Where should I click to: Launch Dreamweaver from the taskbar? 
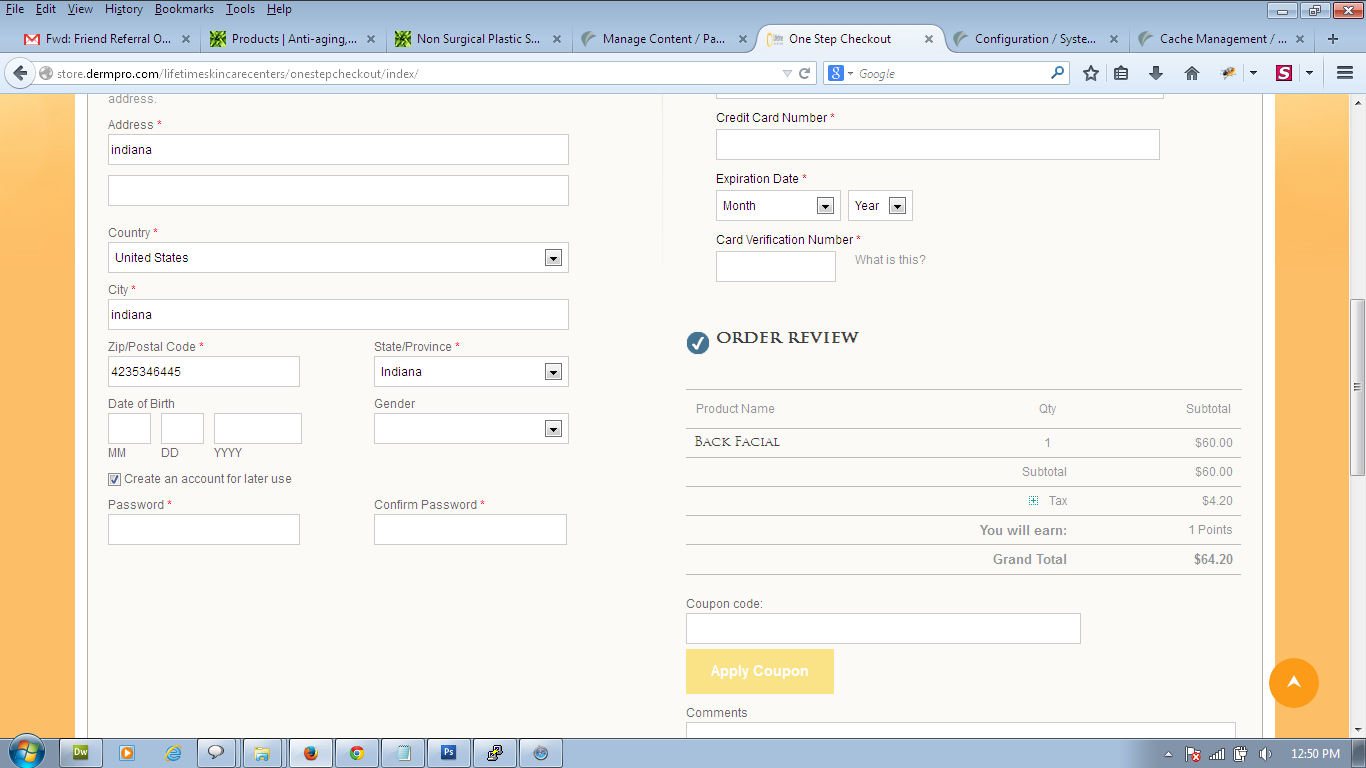tap(82, 753)
